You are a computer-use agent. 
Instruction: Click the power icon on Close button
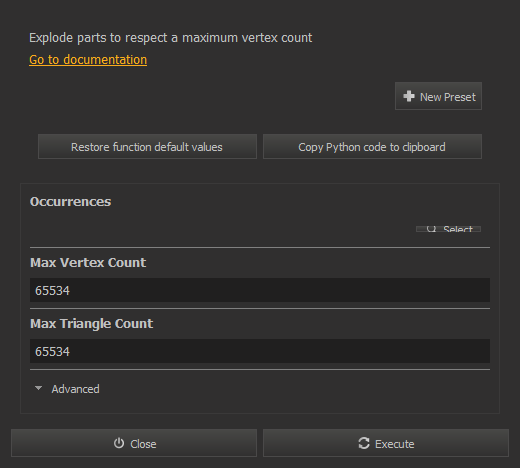pyautogui.click(x=119, y=443)
